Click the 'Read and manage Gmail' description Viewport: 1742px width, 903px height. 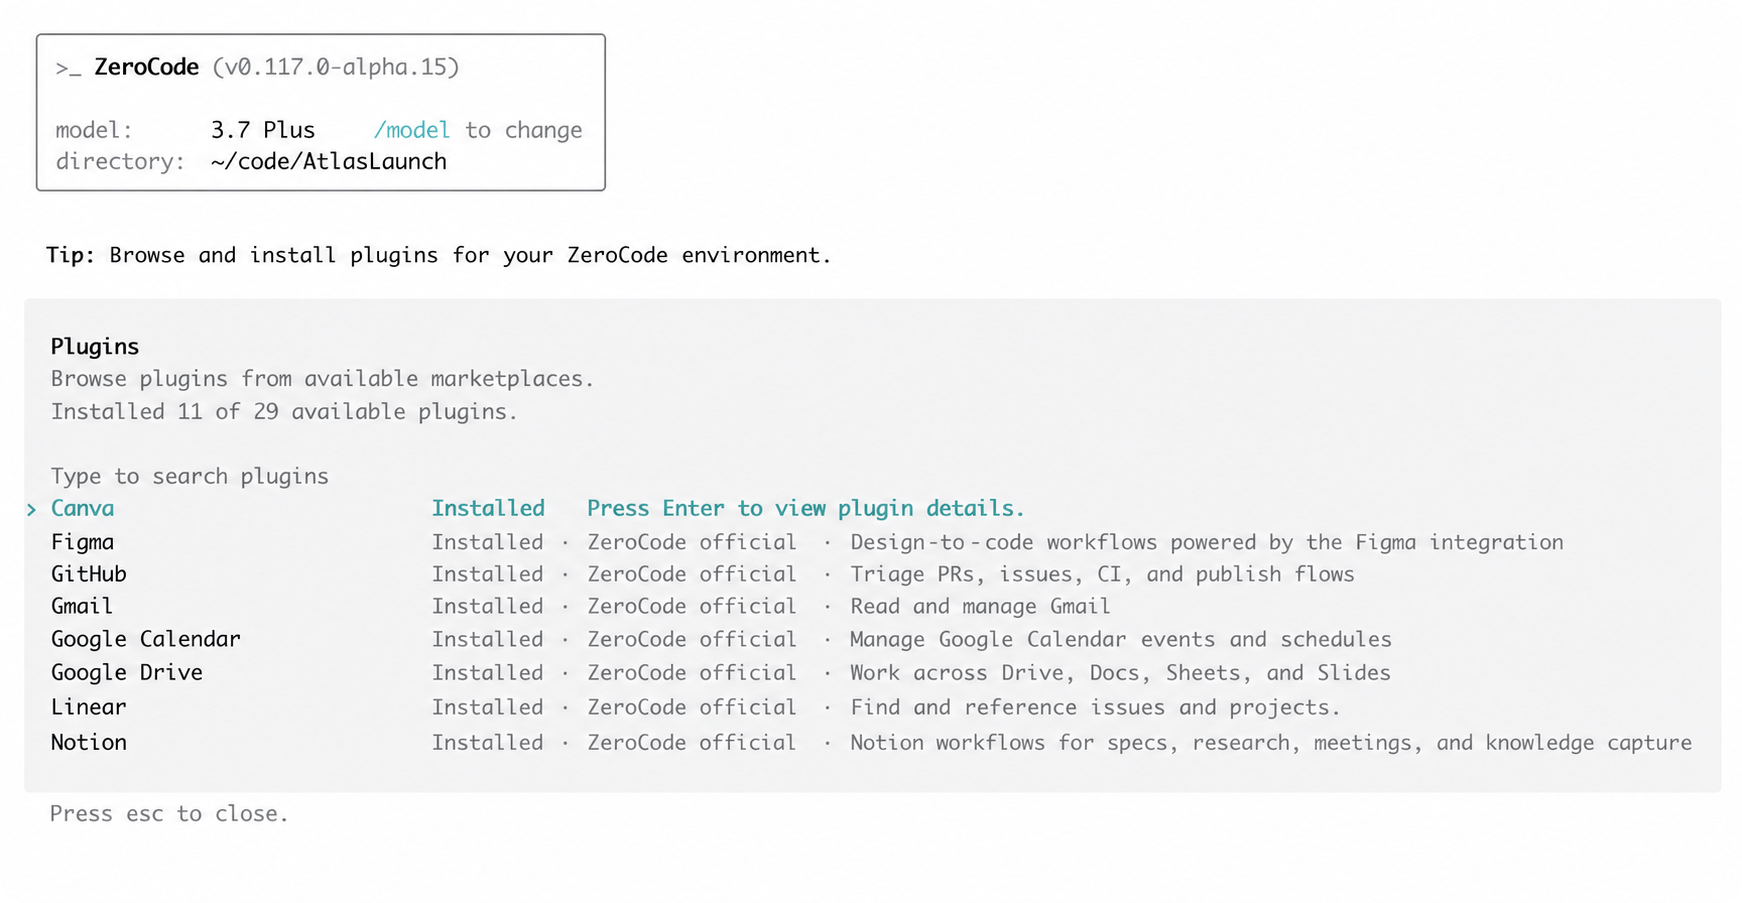(x=980, y=606)
